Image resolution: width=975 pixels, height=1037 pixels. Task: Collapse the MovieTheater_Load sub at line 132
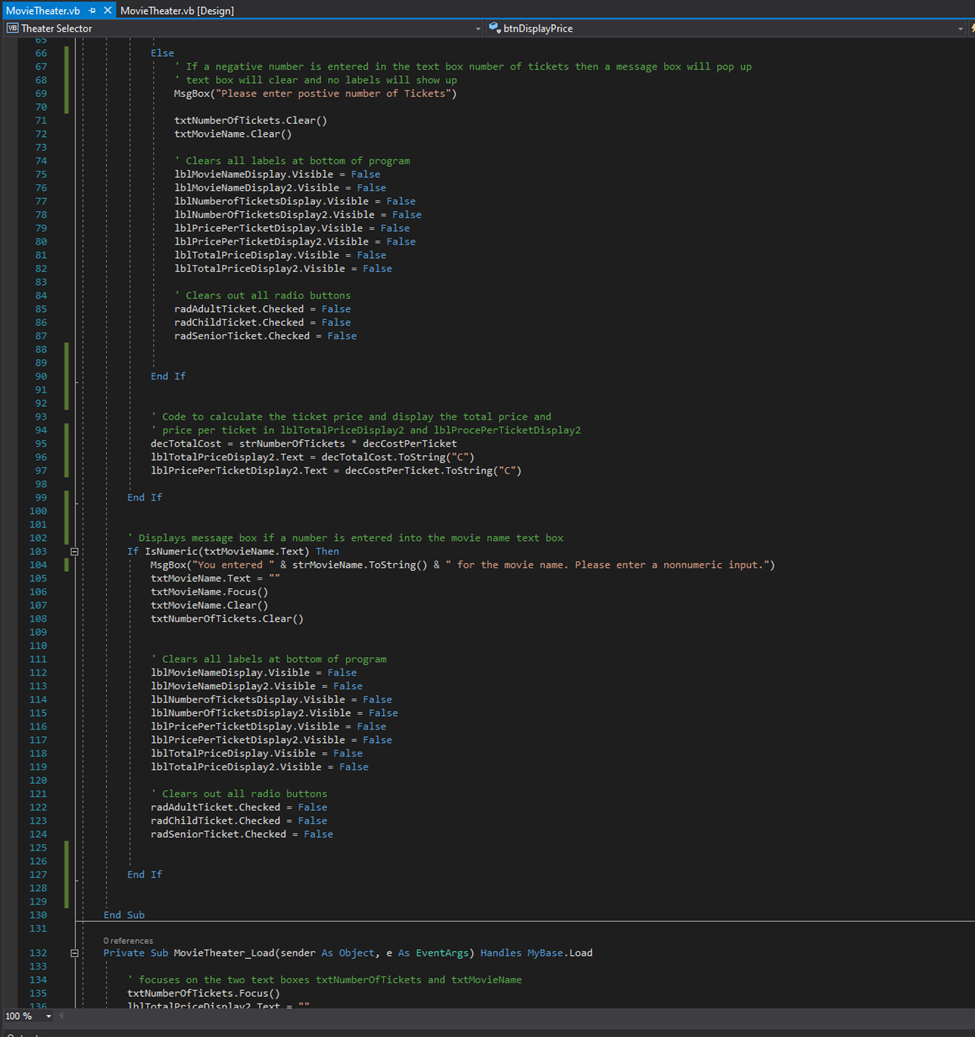(x=74, y=953)
